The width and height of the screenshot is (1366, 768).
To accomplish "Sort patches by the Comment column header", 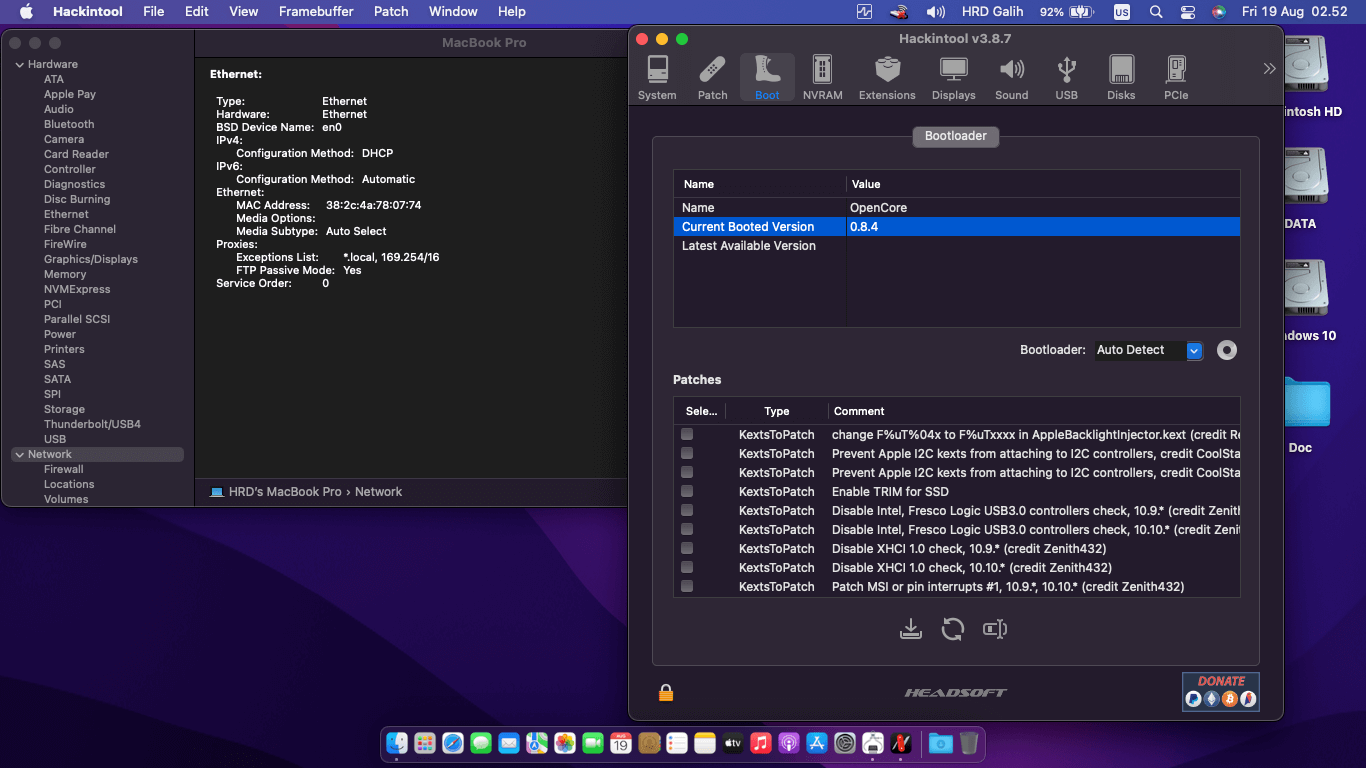I will coord(1035,411).
